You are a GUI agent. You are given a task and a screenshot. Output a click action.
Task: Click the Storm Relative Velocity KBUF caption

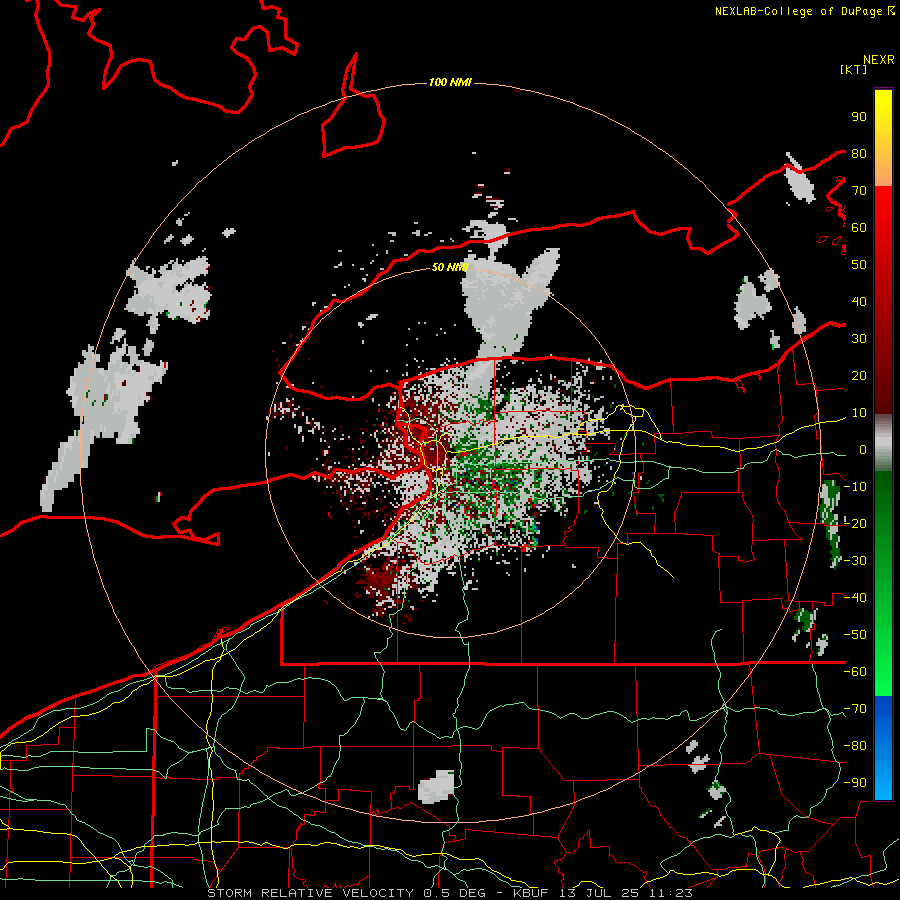(x=450, y=893)
